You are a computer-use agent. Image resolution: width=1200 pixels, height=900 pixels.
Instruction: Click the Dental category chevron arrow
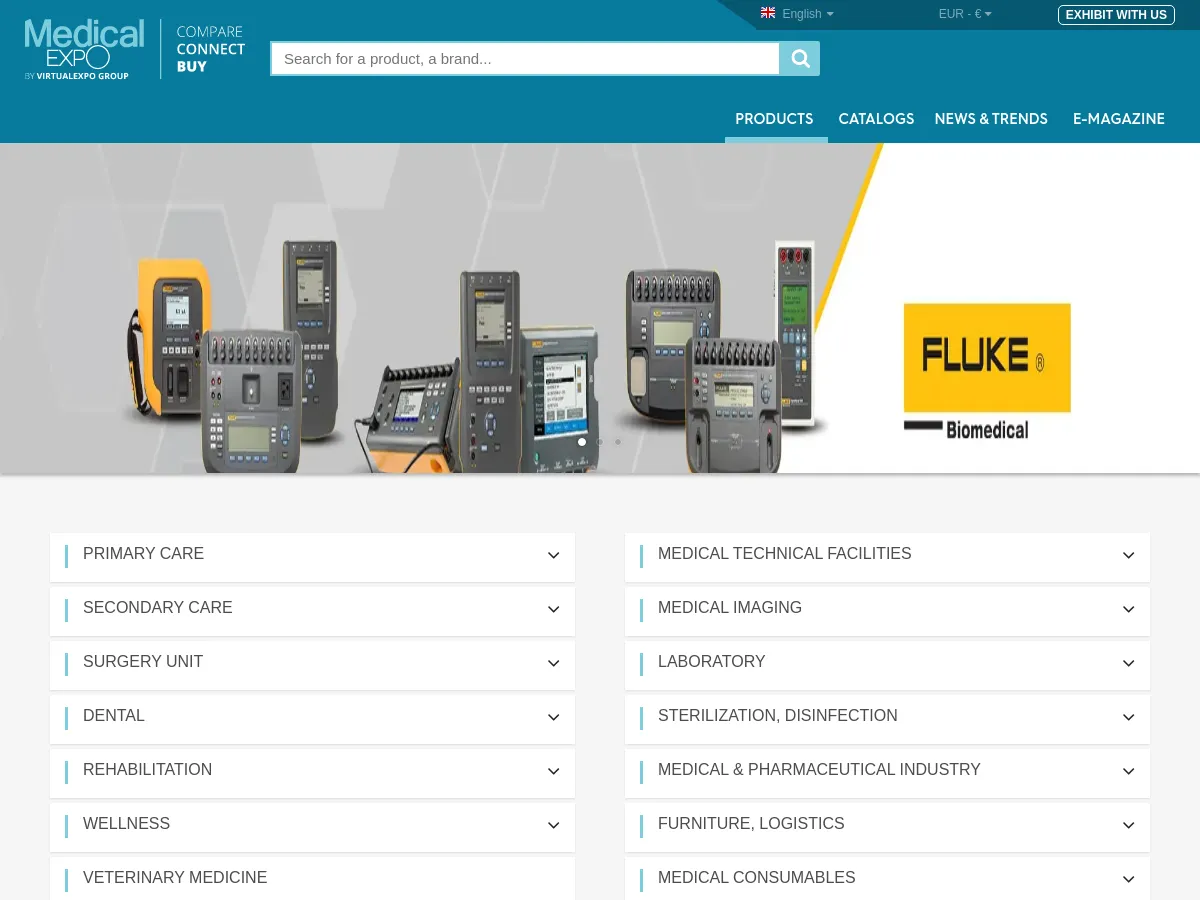pyautogui.click(x=553, y=718)
